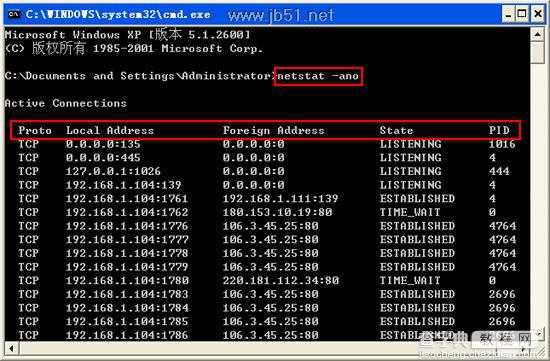Click the ESTABLISHED state for port 1785
Screen dimensions: 550x361
coord(417,322)
